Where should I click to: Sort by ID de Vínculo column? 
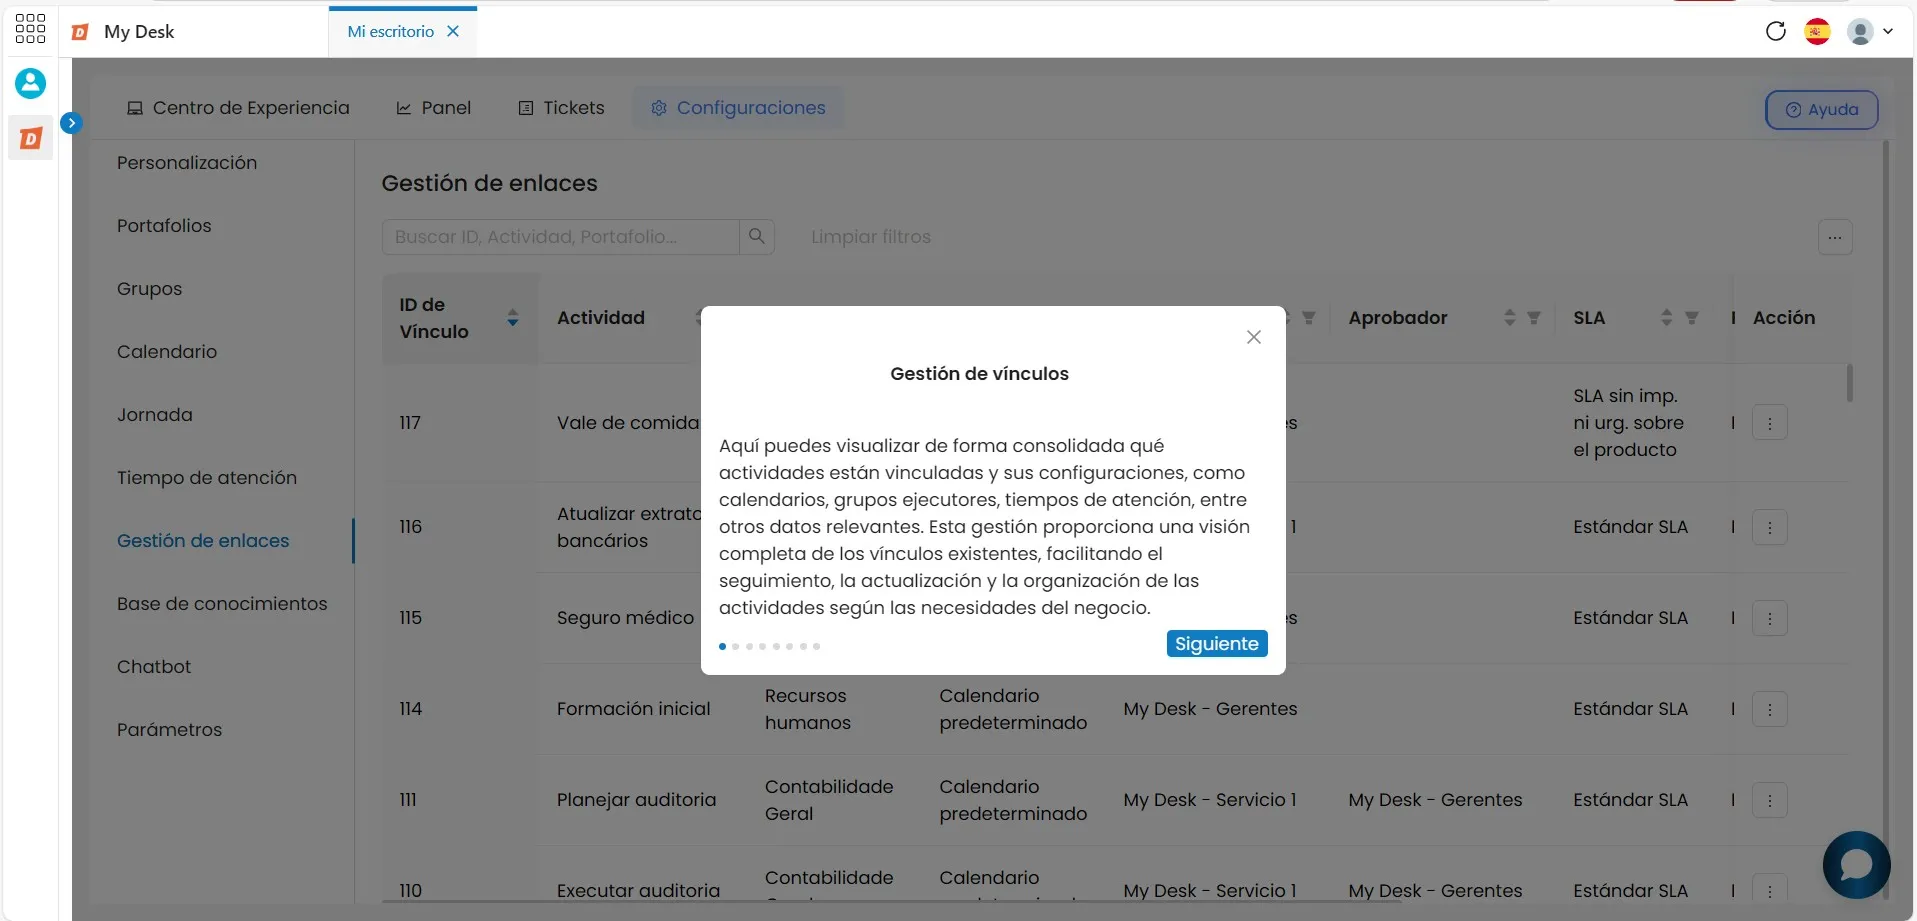point(512,318)
